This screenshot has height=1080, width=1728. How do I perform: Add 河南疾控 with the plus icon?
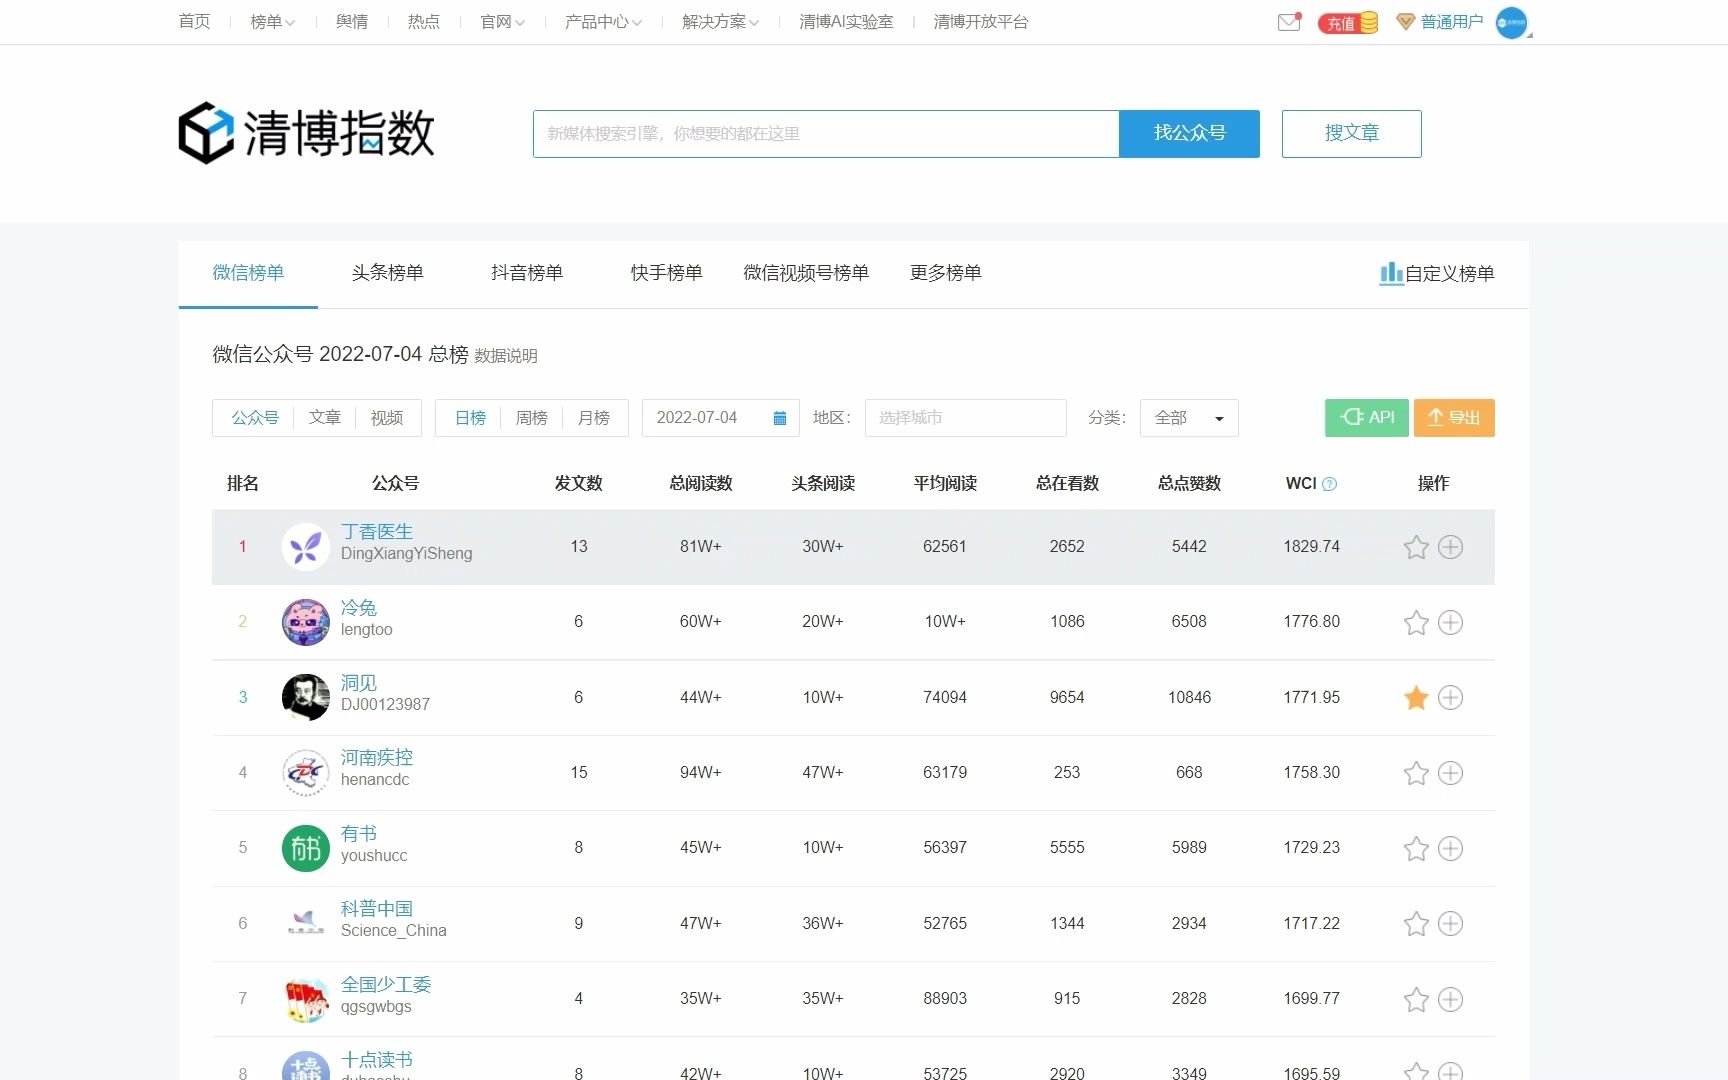(1450, 773)
